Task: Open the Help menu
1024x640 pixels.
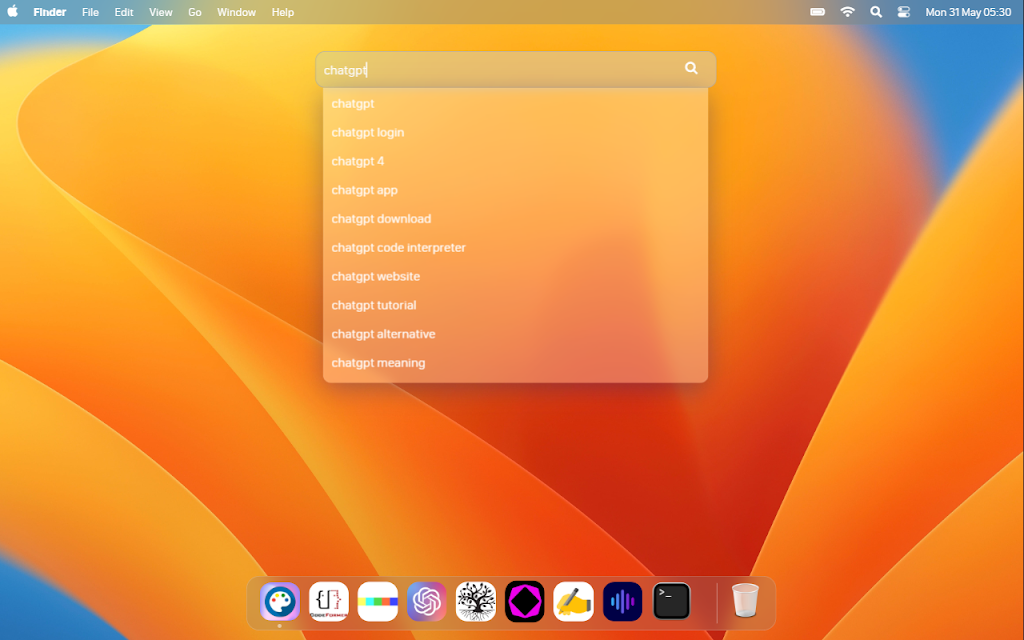Action: pos(283,12)
